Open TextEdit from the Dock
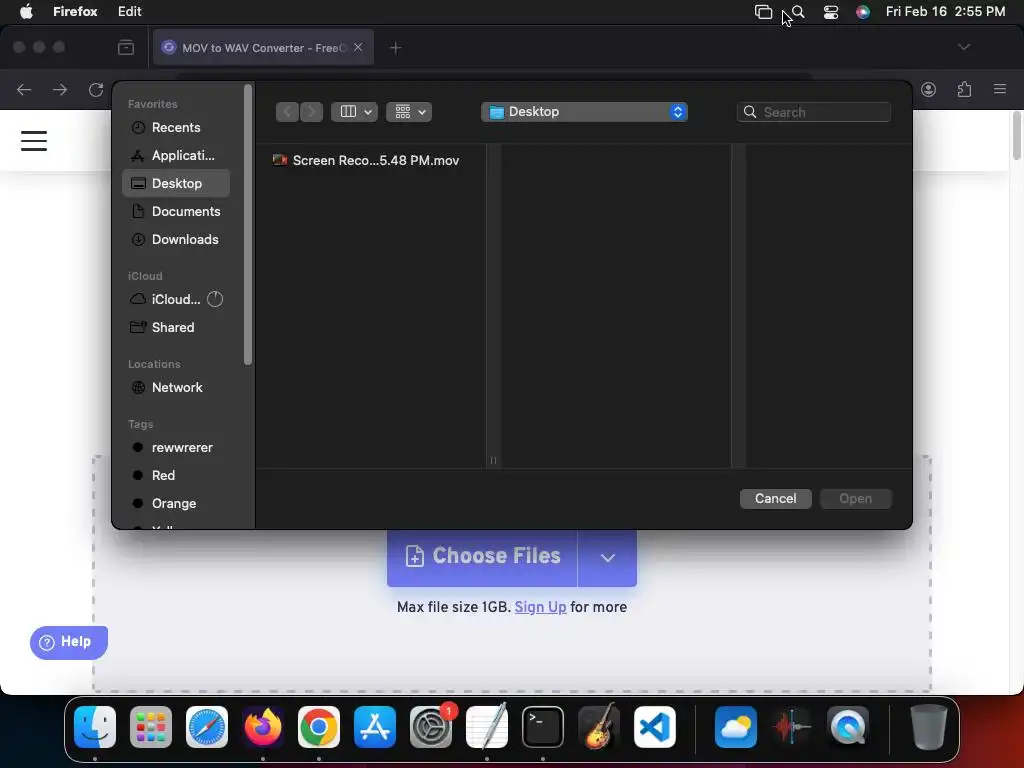 pos(487,727)
